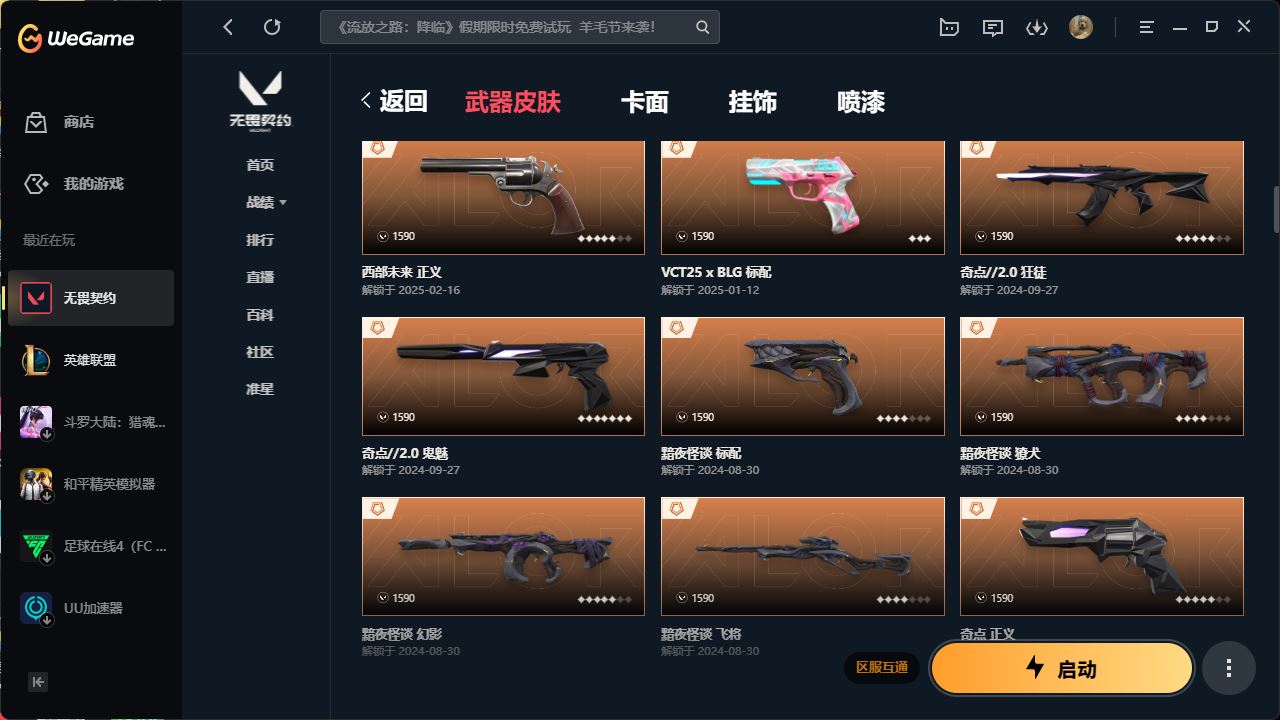
Task: Click the vertical scrollbar thumb
Action: coord(1276,210)
